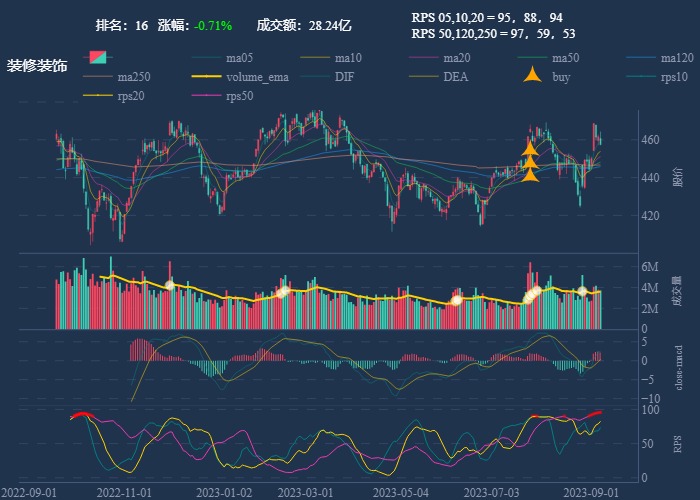This screenshot has width=700, height=500.
Task: Toggle the DEA legend label
Action: pyautogui.click(x=455, y=77)
